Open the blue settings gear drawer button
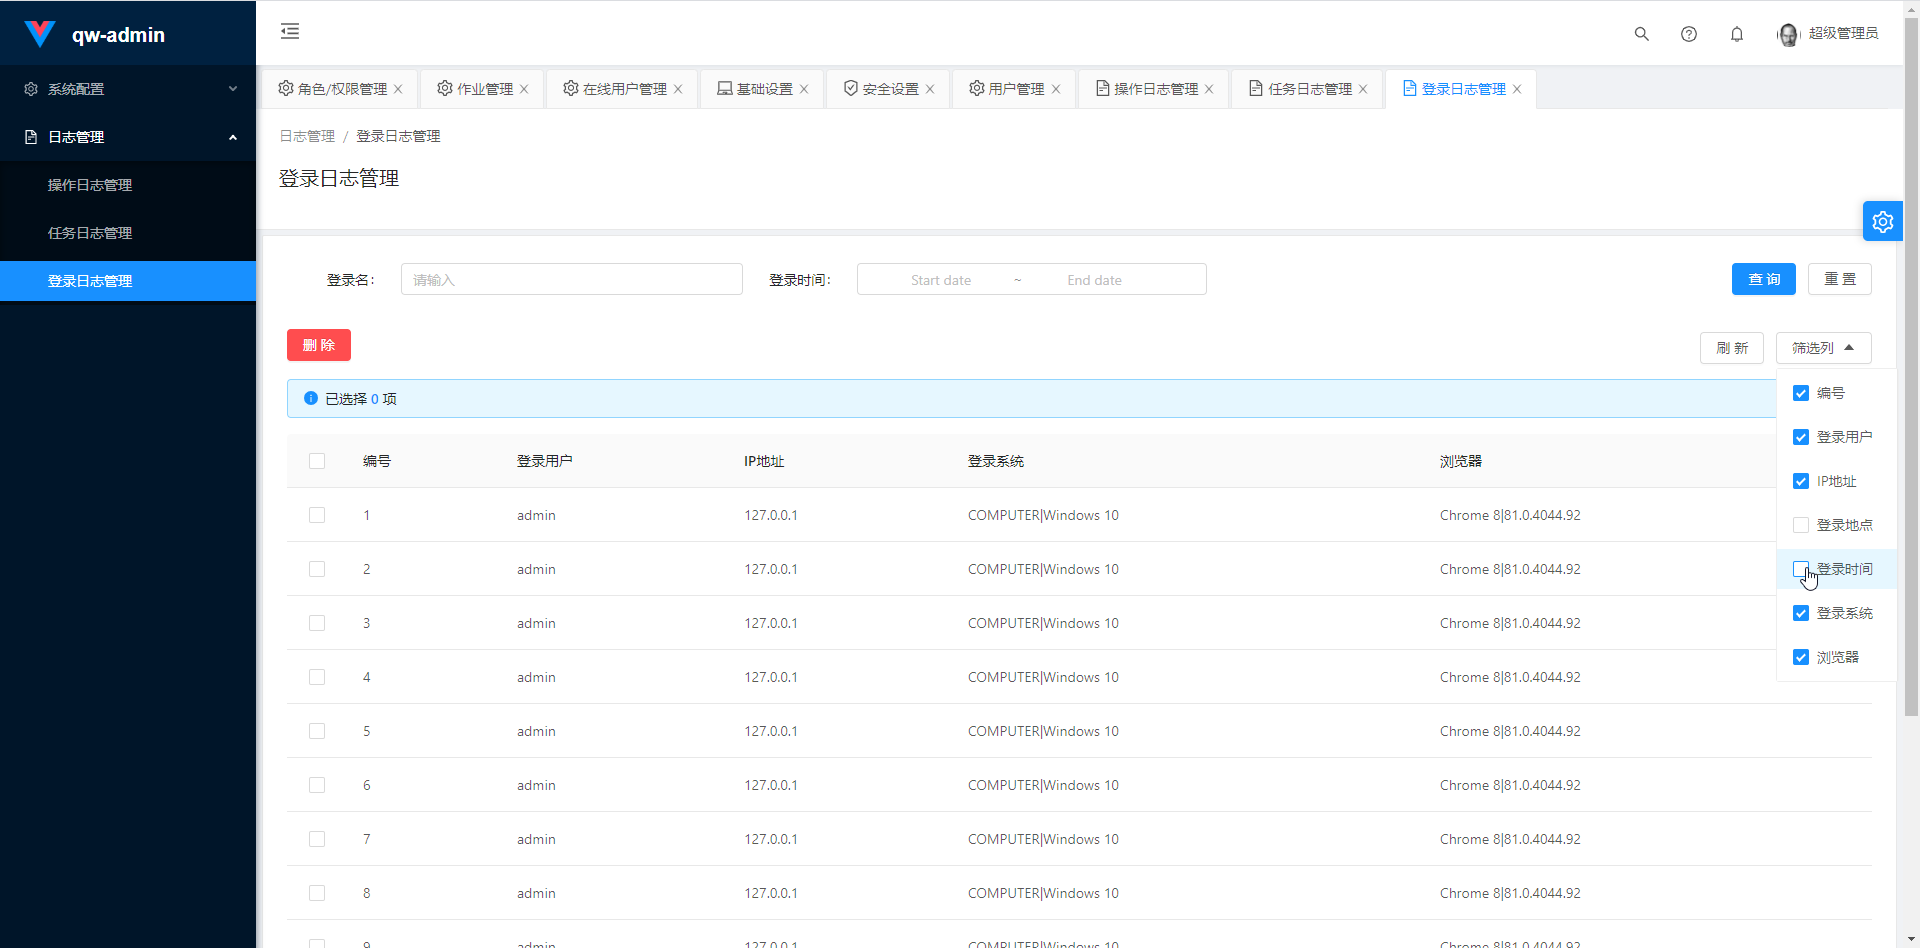Viewport: 1920px width, 948px height. pos(1883,221)
